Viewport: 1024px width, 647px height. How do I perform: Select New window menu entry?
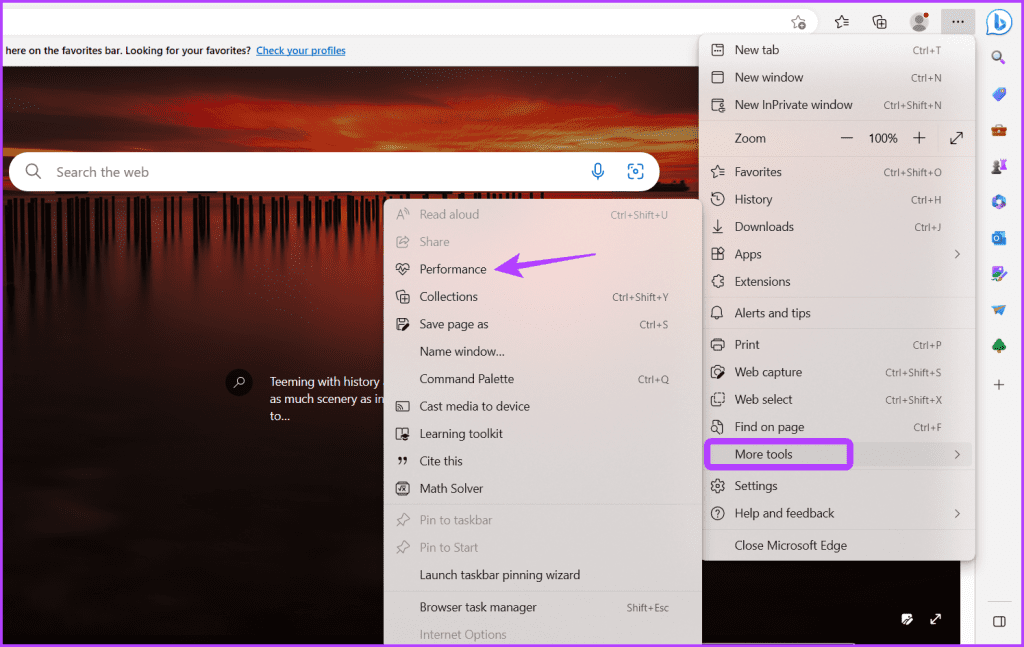(838, 77)
